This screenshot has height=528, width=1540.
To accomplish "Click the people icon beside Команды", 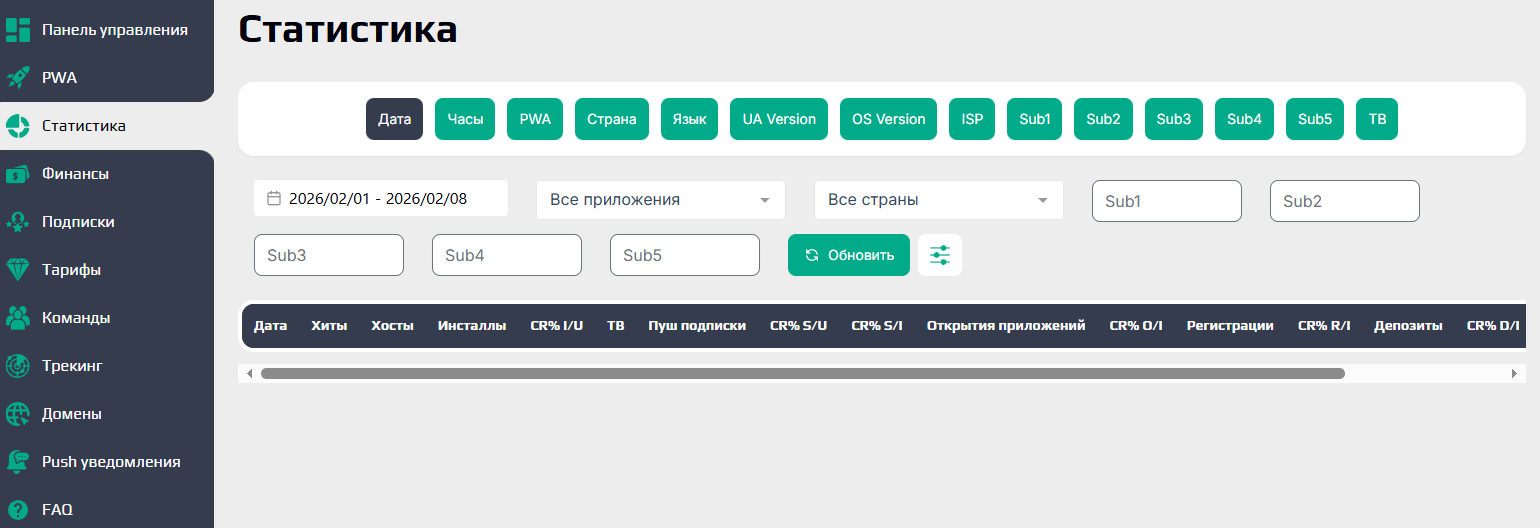I will click(x=18, y=318).
